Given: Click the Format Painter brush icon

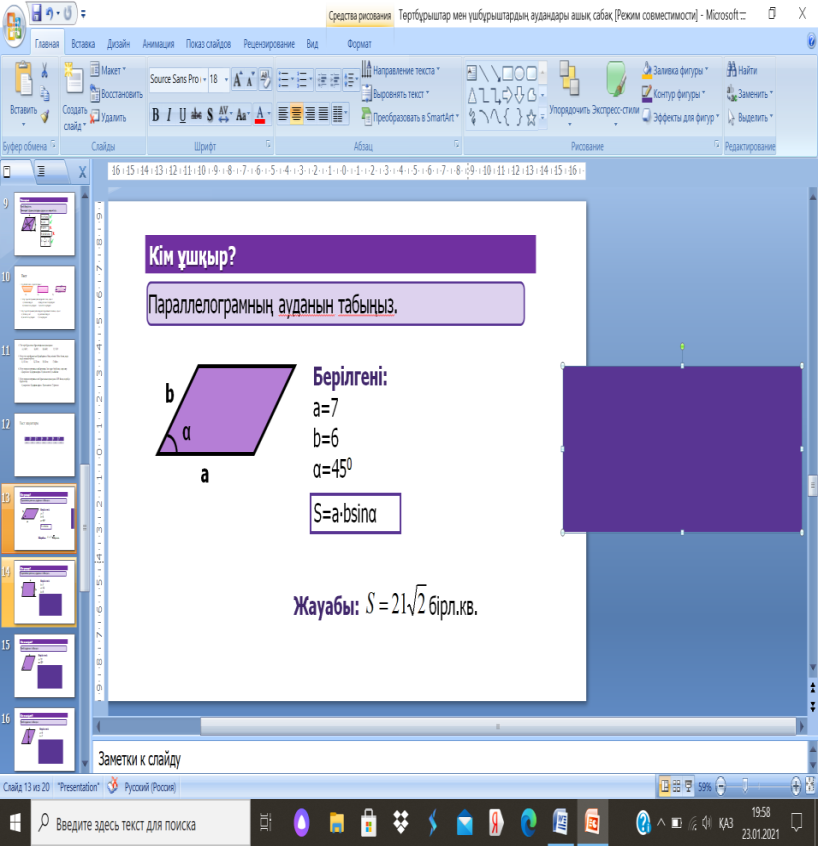Looking at the screenshot, I should [45, 116].
